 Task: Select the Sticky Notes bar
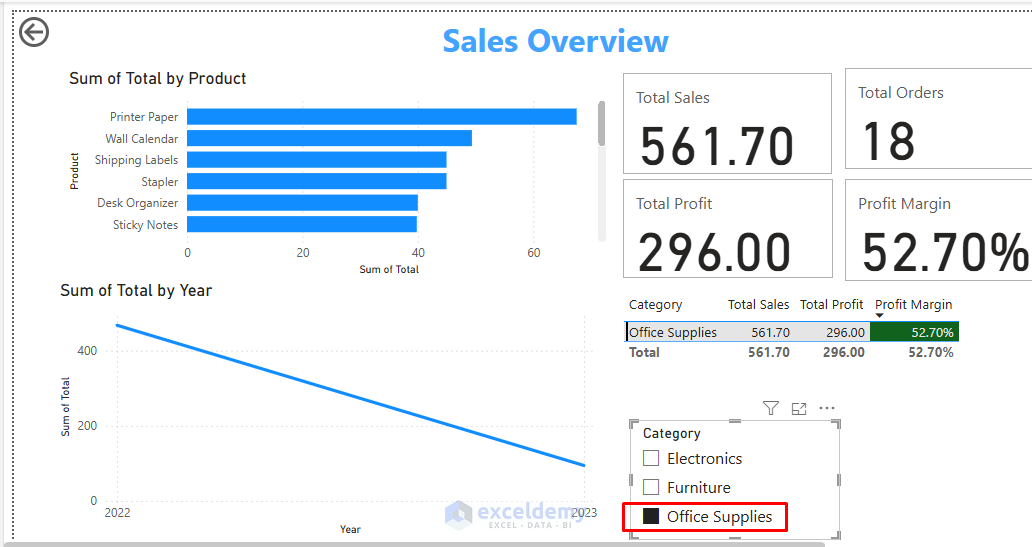302,225
